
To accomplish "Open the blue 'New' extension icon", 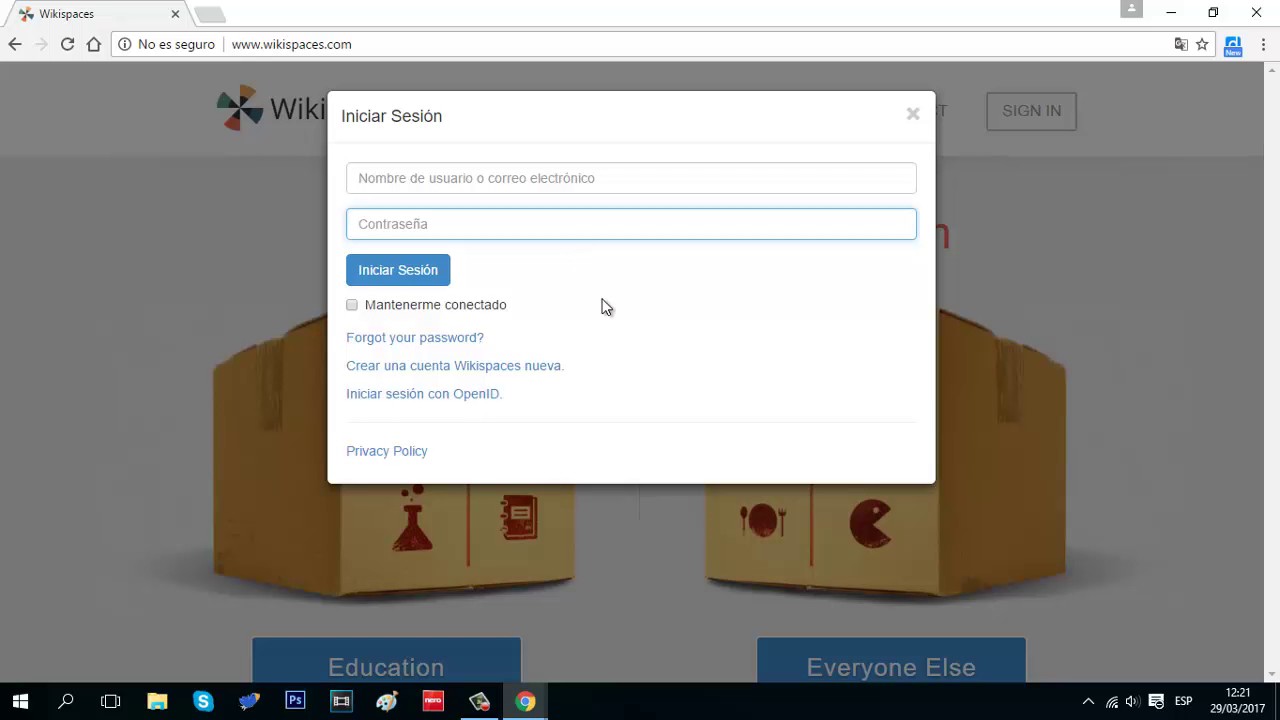I will click(1233, 46).
